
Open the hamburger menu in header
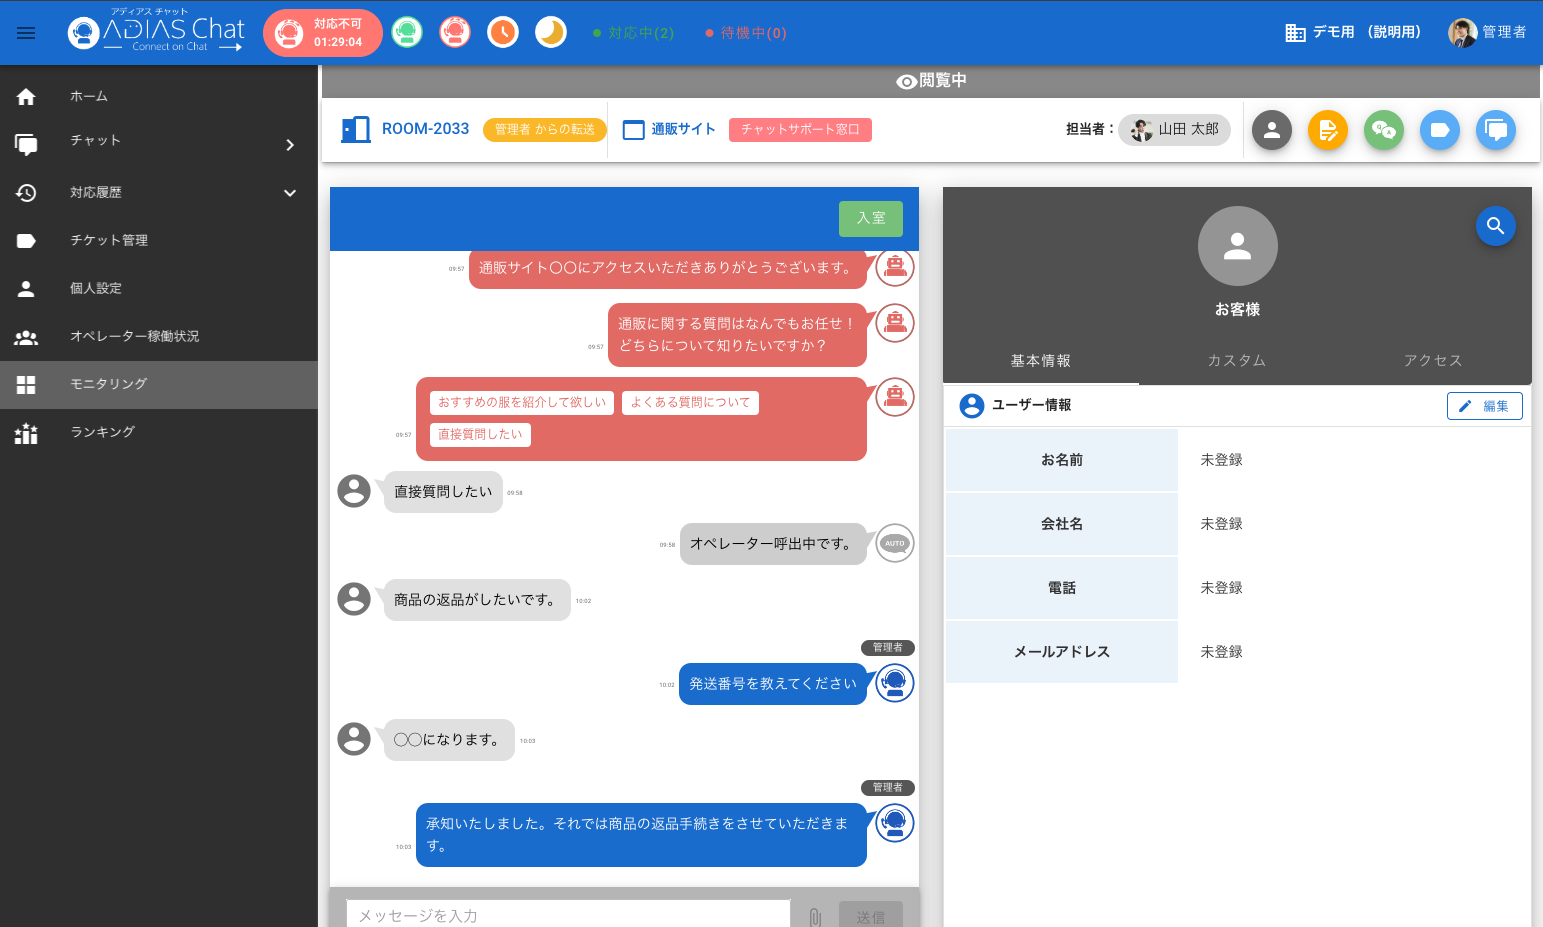[26, 33]
